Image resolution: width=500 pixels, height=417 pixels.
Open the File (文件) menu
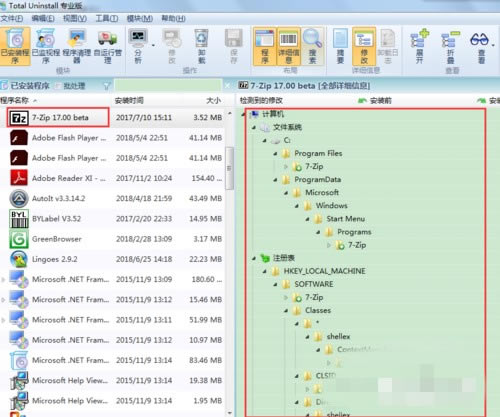[x=12, y=18]
